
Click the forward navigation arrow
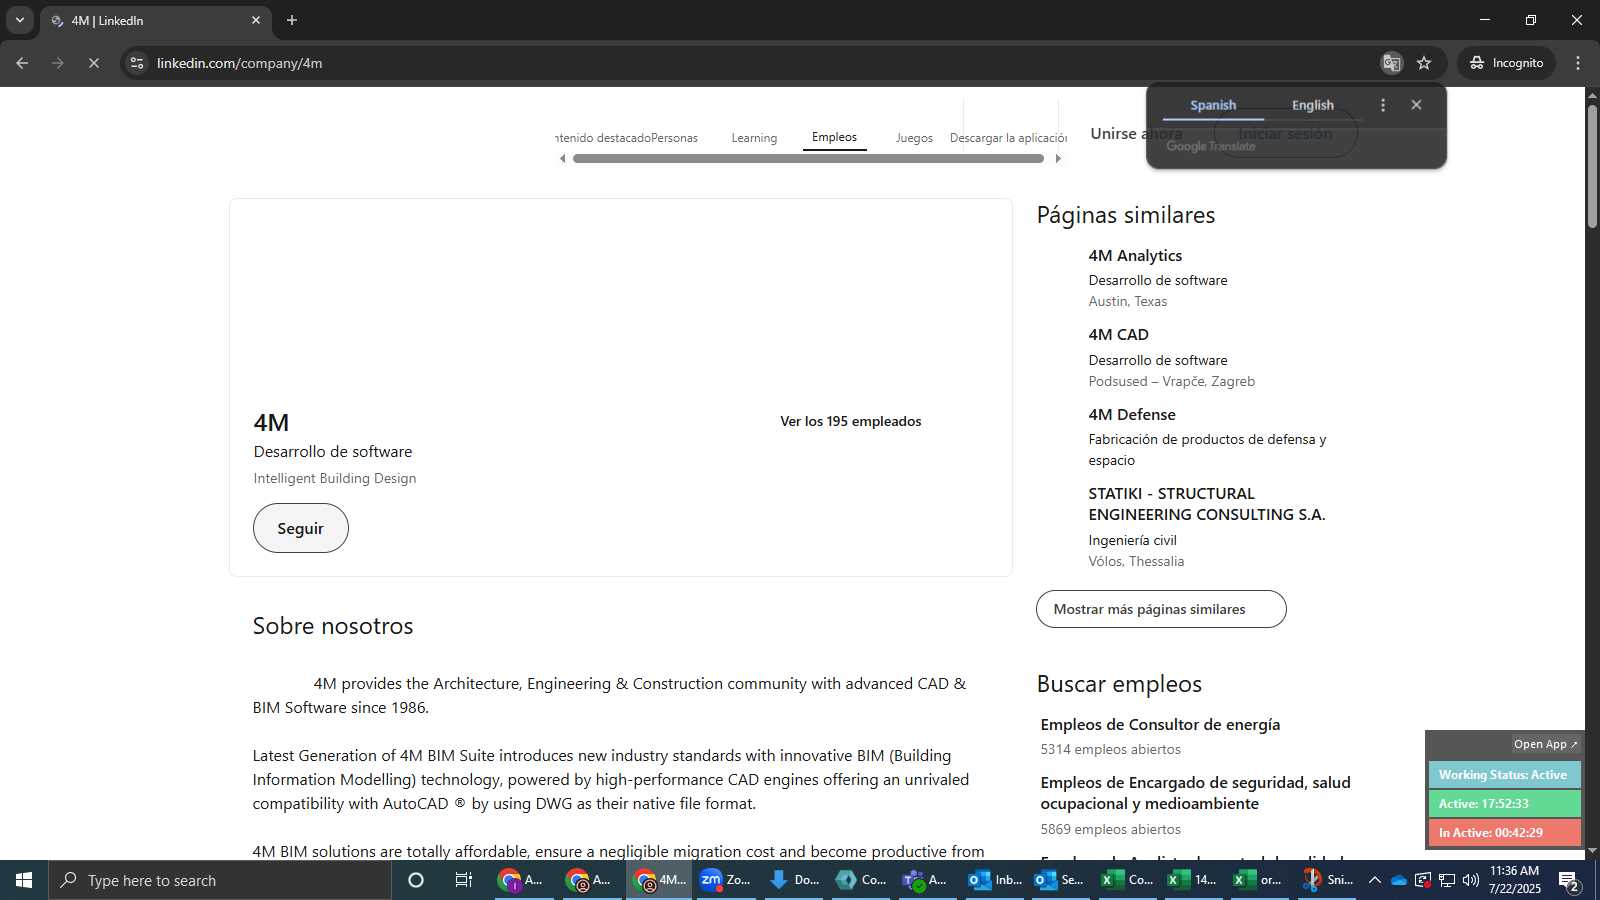58,63
